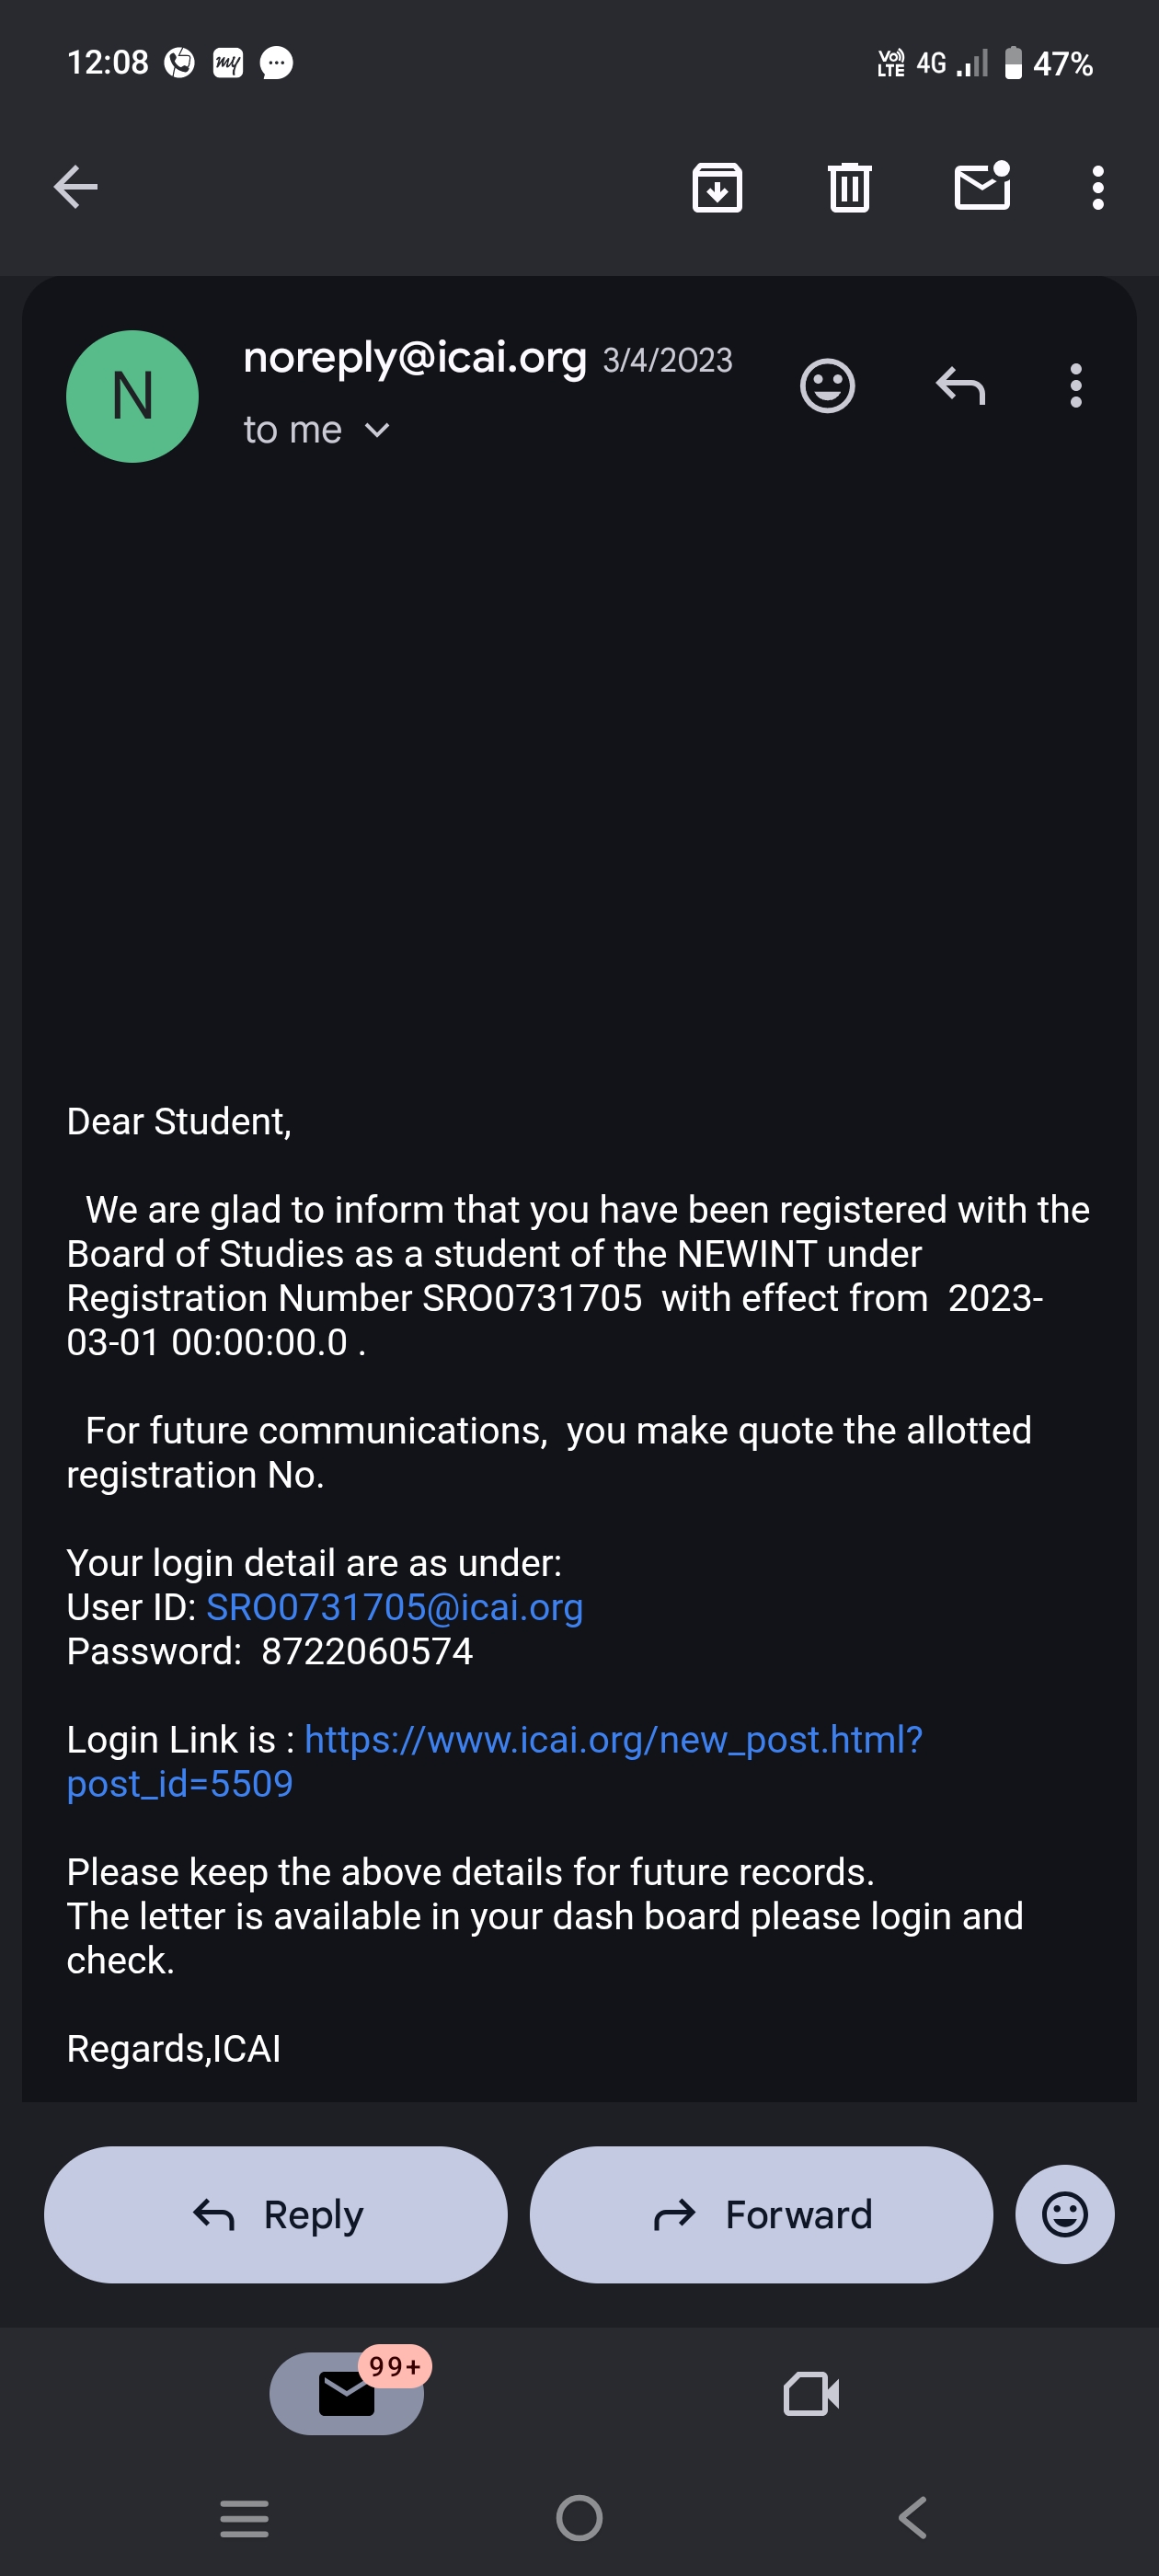
Task: Add emoji reaction next to the sender date
Action: click(x=827, y=386)
